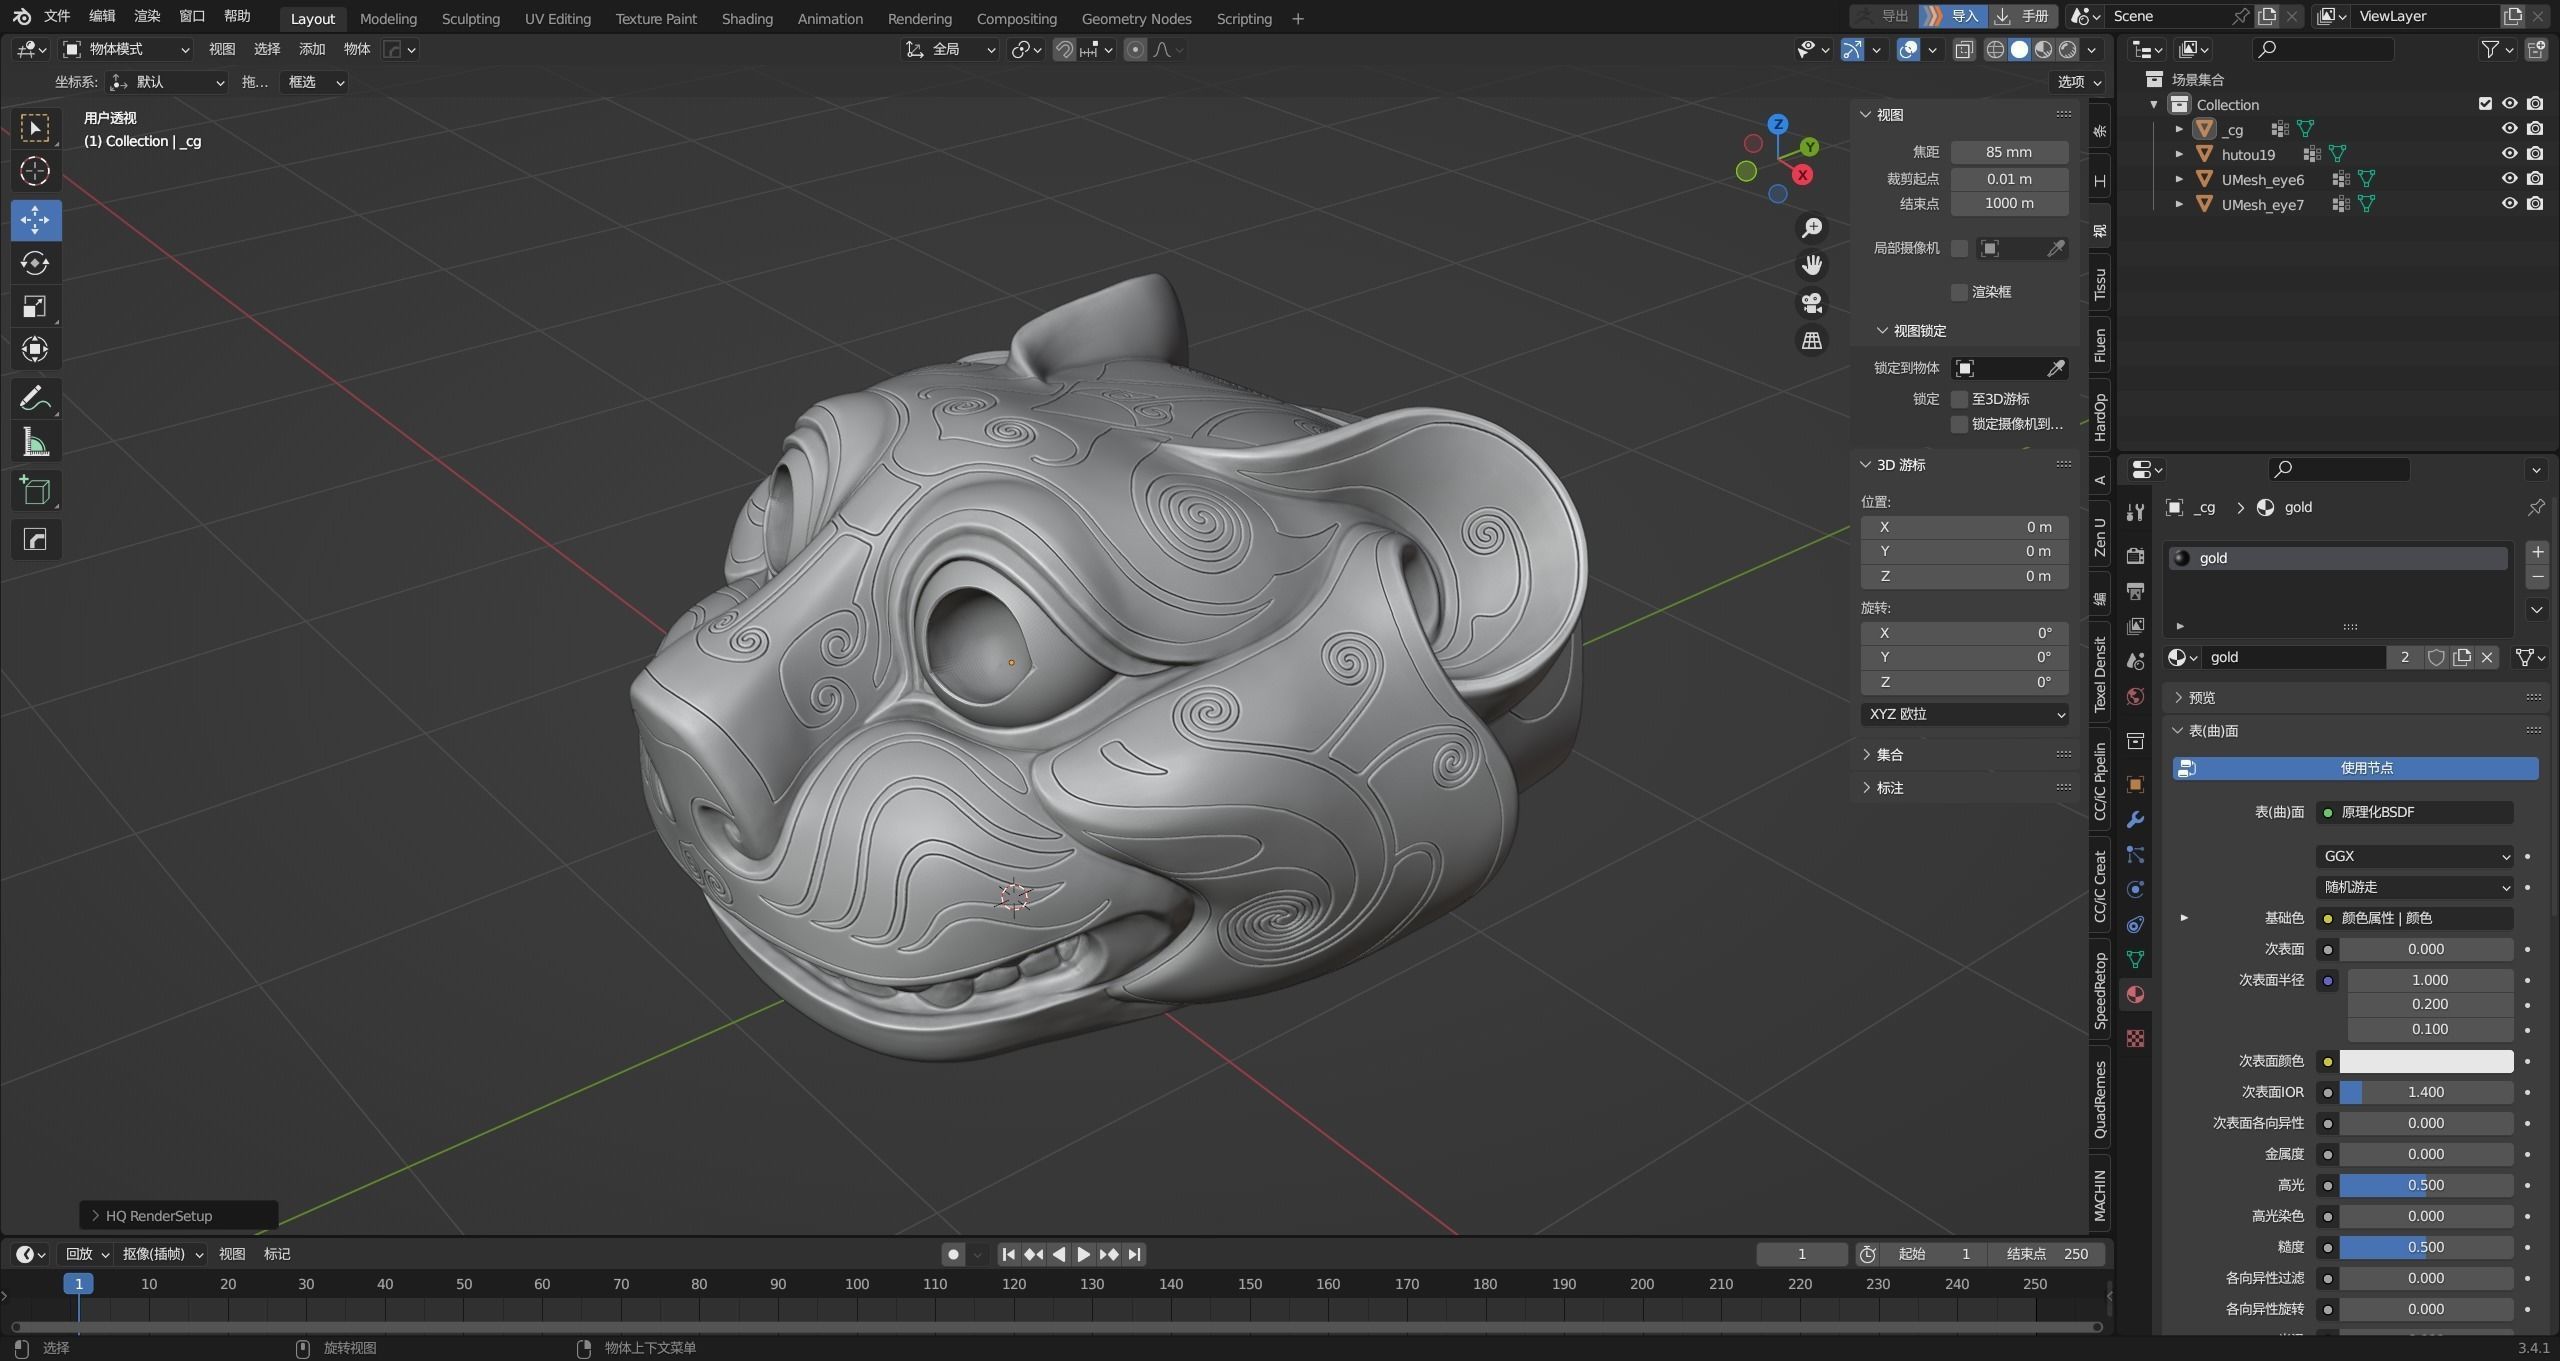
Task: Toggle 局部摄像机 checkbox
Action: pyautogui.click(x=1959, y=248)
